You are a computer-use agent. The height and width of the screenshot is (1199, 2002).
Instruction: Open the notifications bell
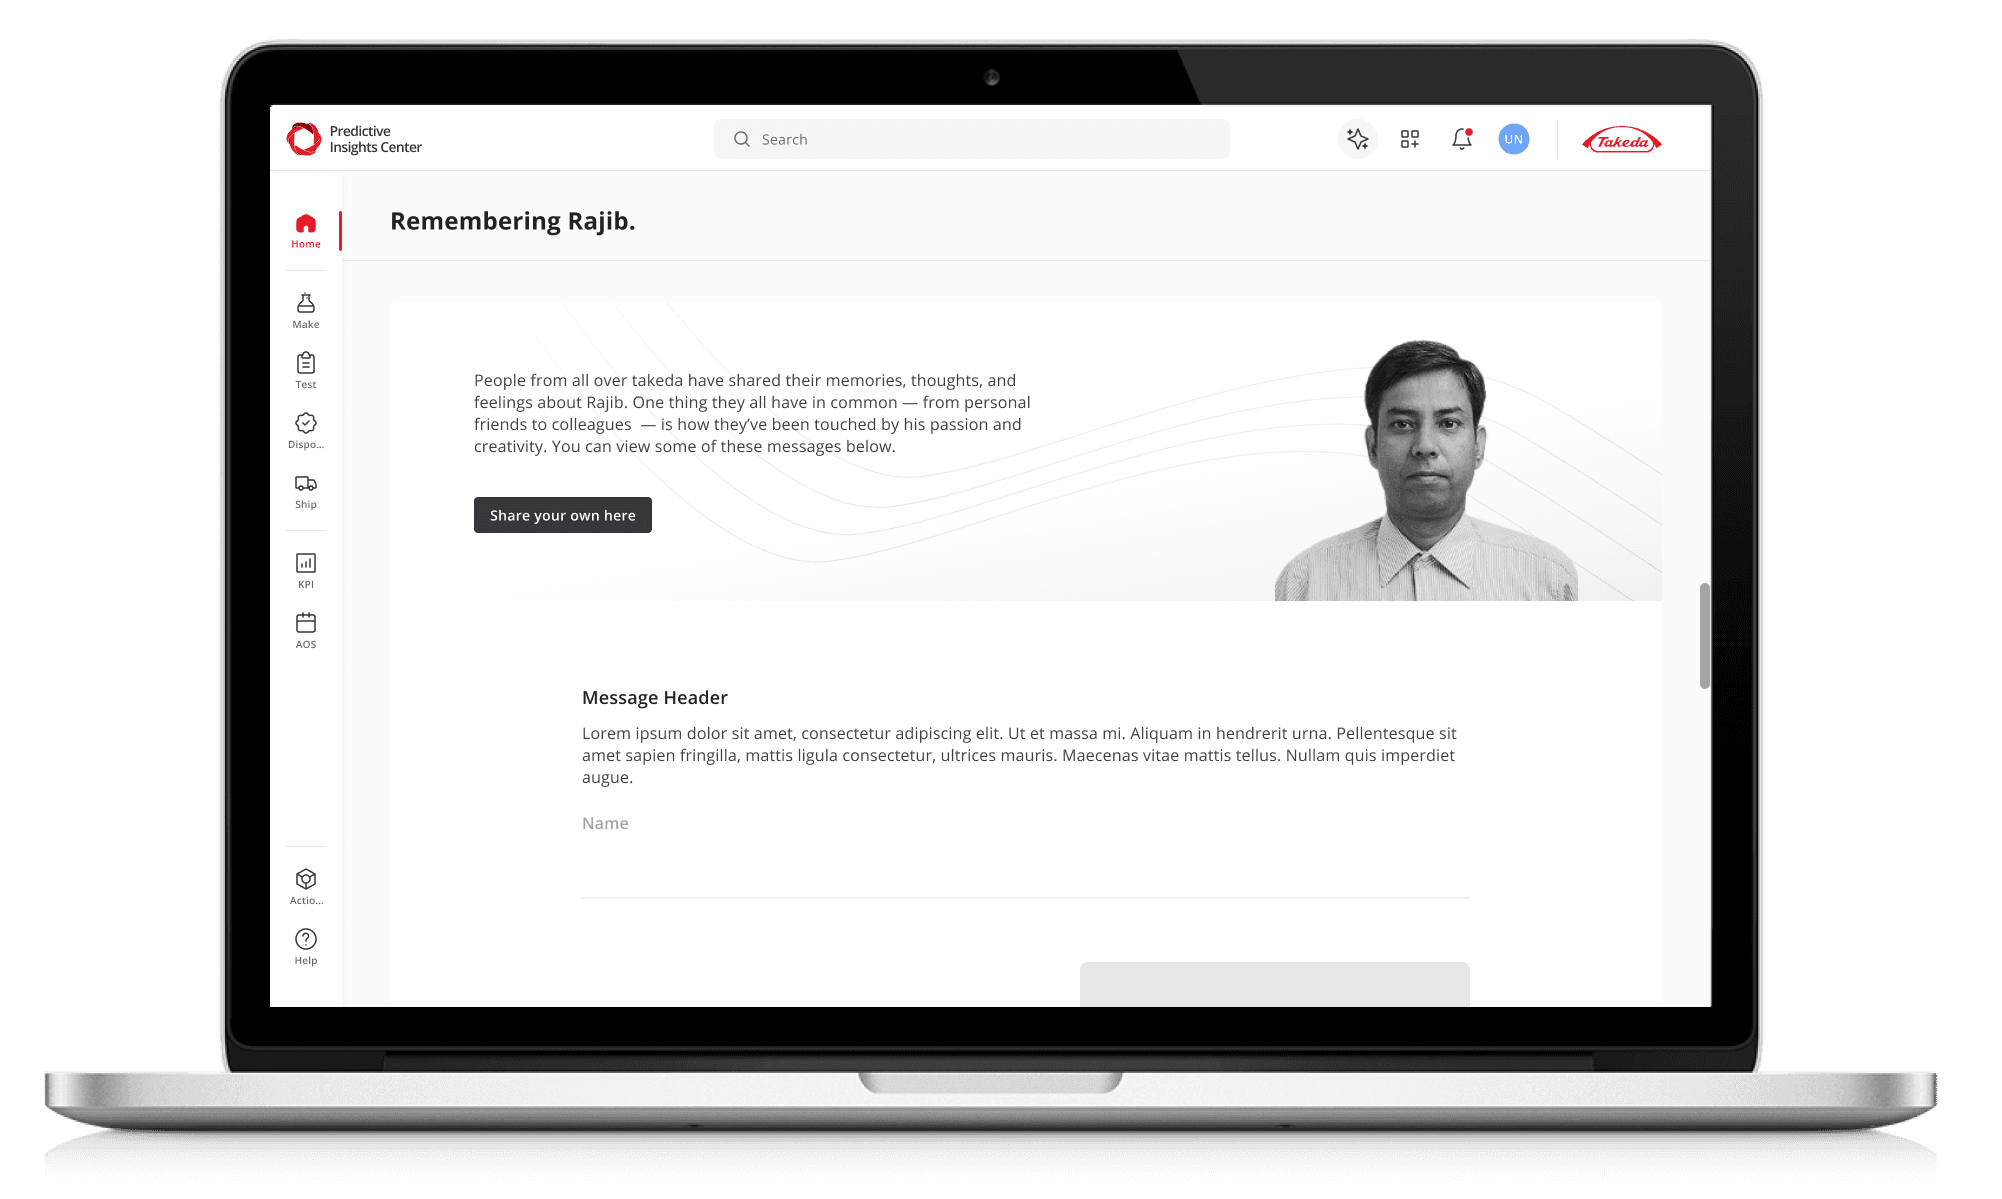[1462, 139]
